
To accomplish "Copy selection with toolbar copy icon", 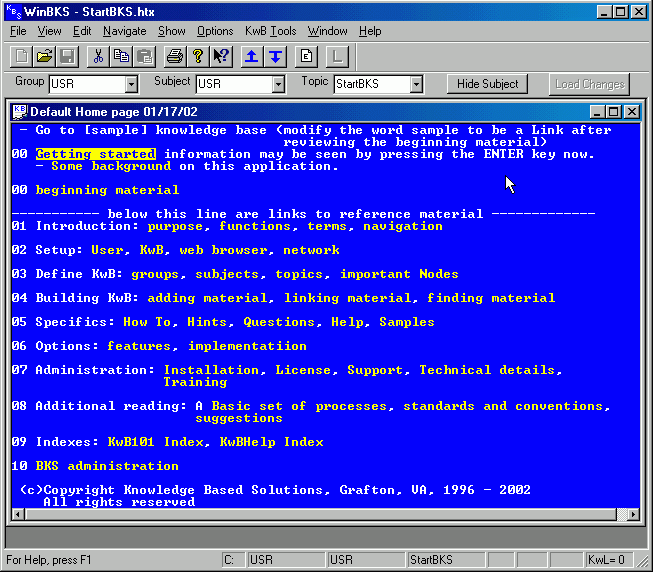I will [x=121, y=56].
